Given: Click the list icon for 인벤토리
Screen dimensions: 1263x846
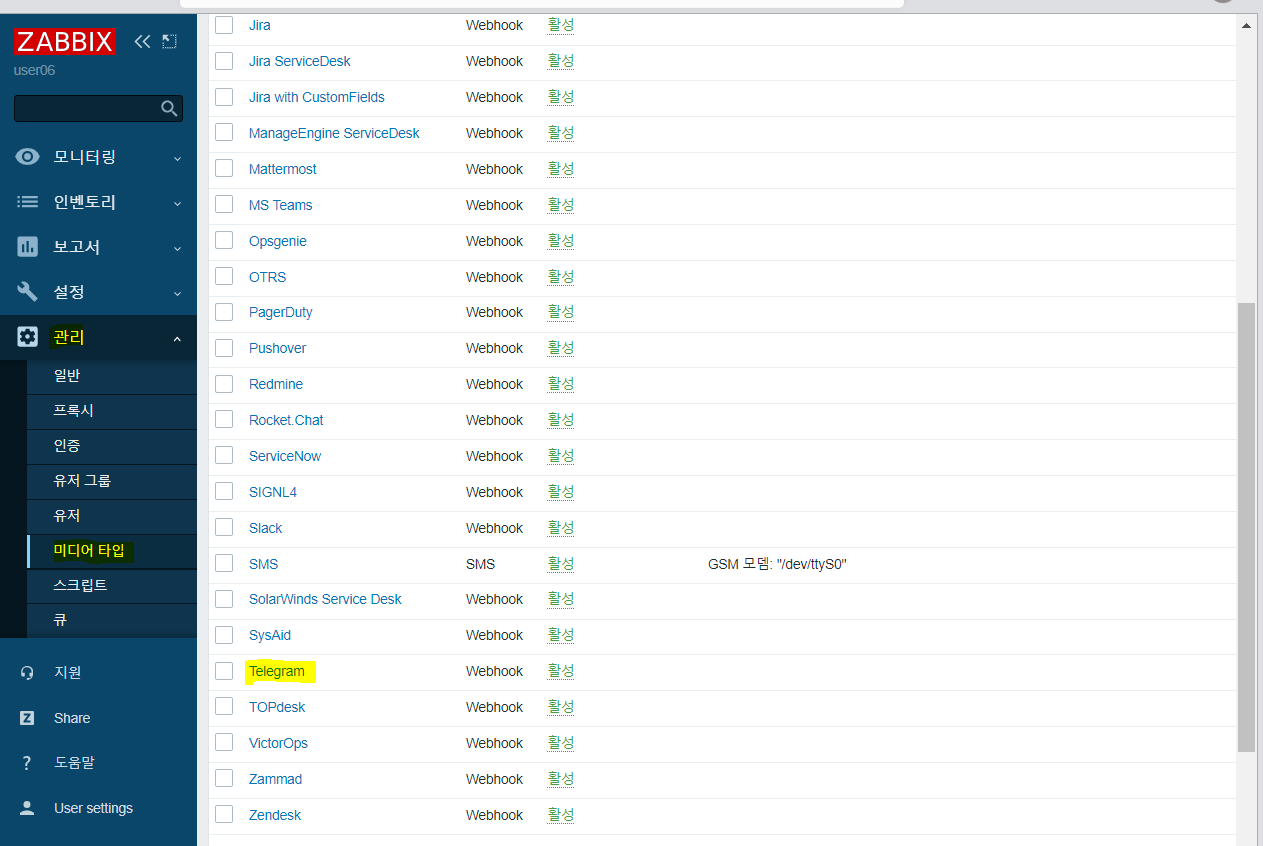Looking at the screenshot, I should (x=28, y=202).
